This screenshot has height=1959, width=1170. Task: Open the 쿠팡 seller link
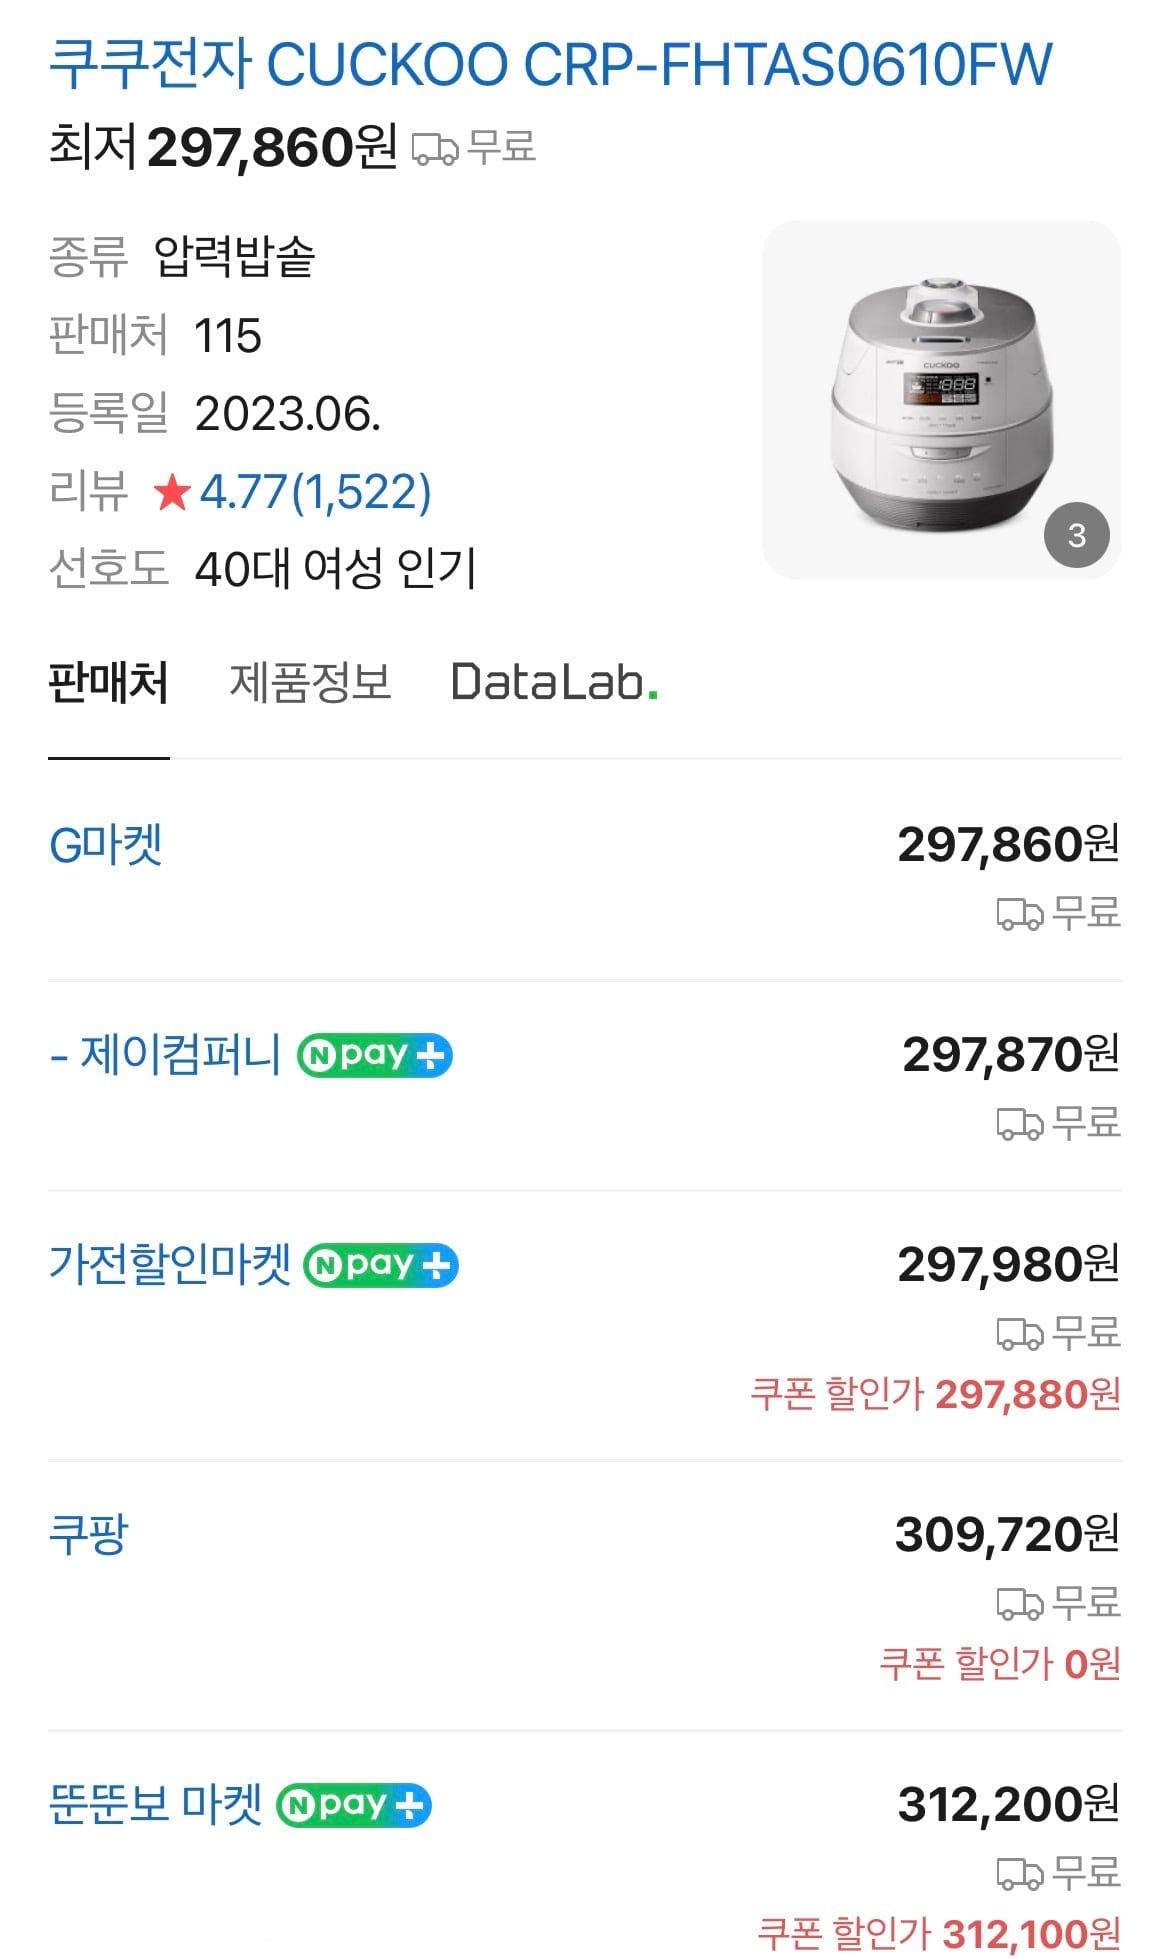[x=89, y=1535]
